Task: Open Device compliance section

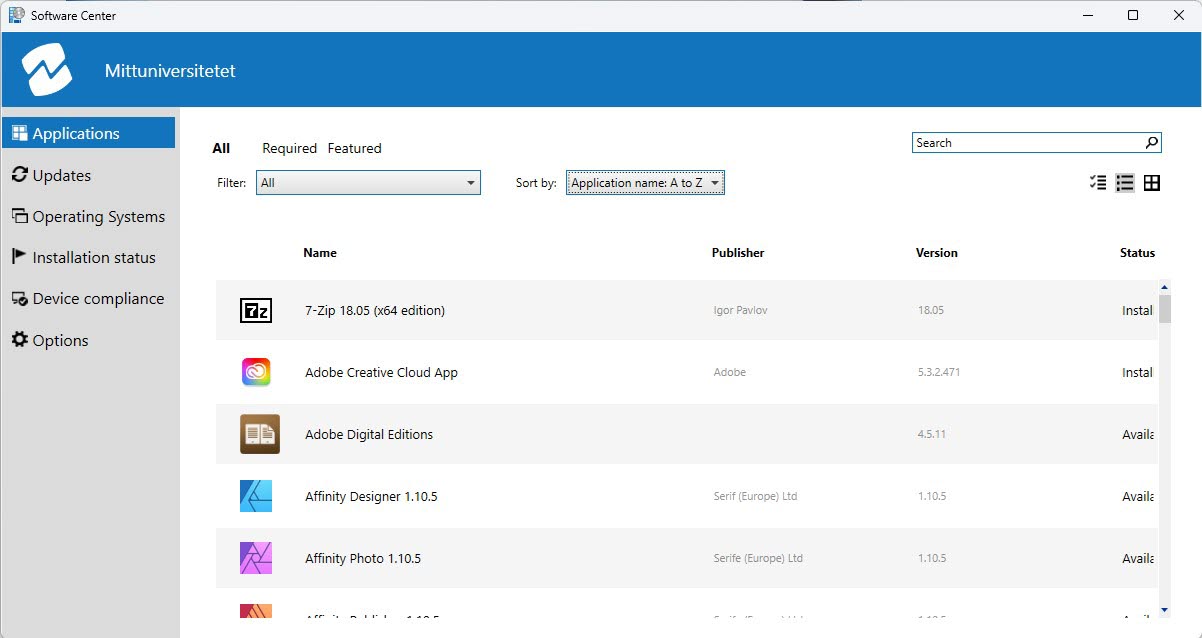Action: (88, 298)
